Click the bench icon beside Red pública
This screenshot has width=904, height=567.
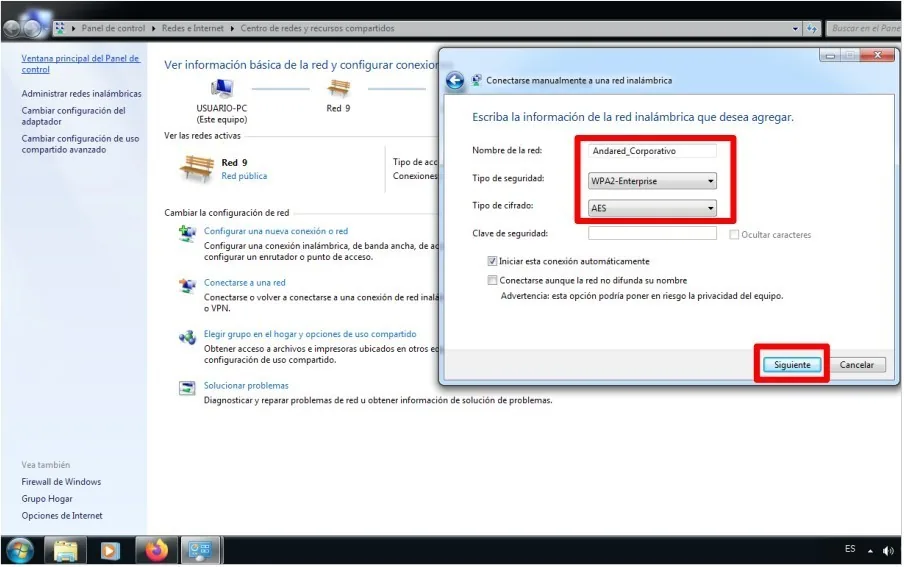pos(197,168)
